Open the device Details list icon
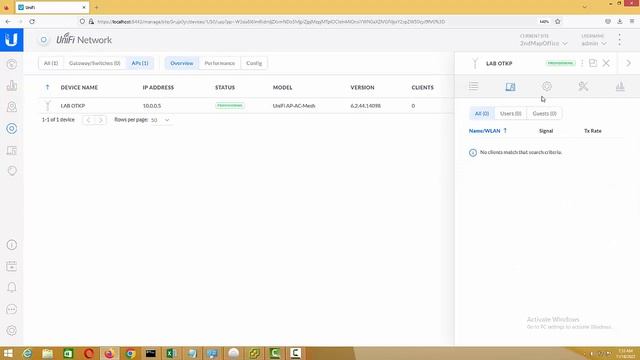 coord(473,86)
